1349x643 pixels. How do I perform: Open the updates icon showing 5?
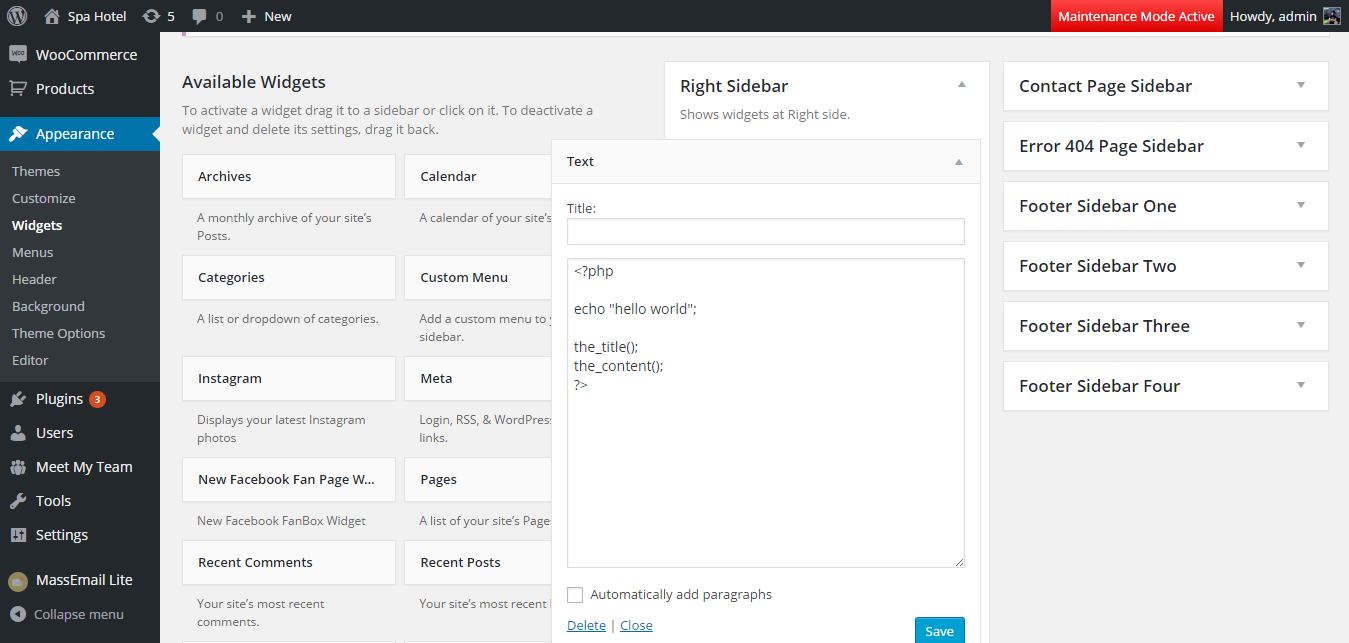pyautogui.click(x=151, y=16)
